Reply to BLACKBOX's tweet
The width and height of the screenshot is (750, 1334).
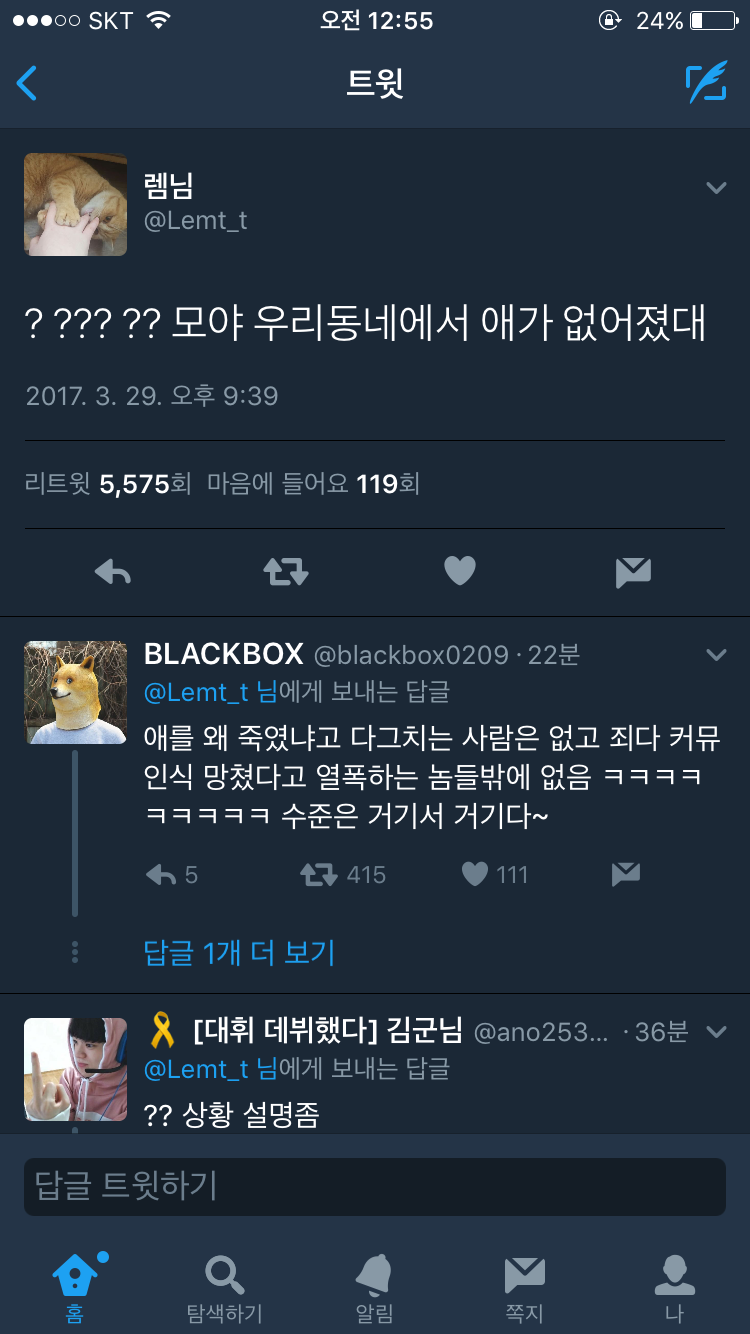coord(161,875)
